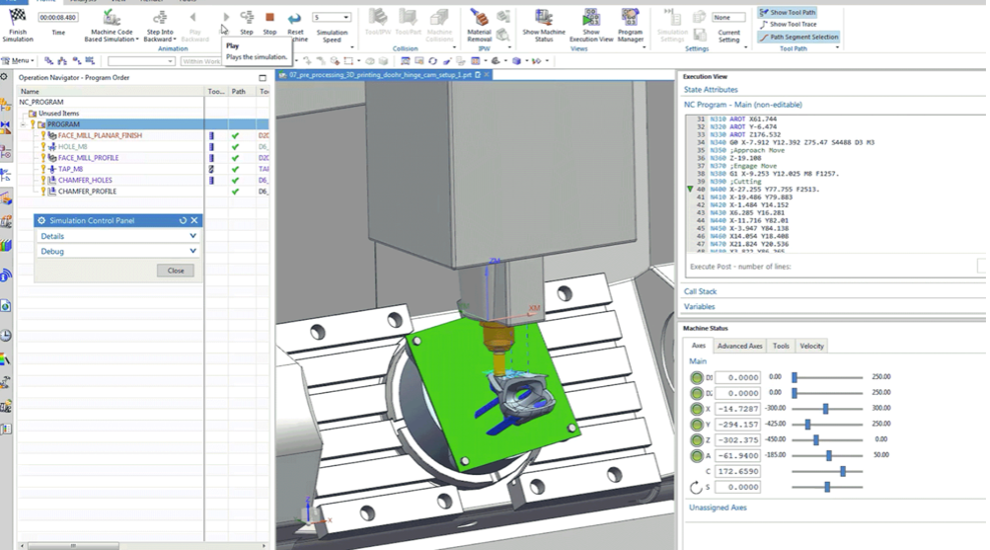Click the X axis slider handle
Viewport: 990px width, 550px height.
(x=825, y=409)
